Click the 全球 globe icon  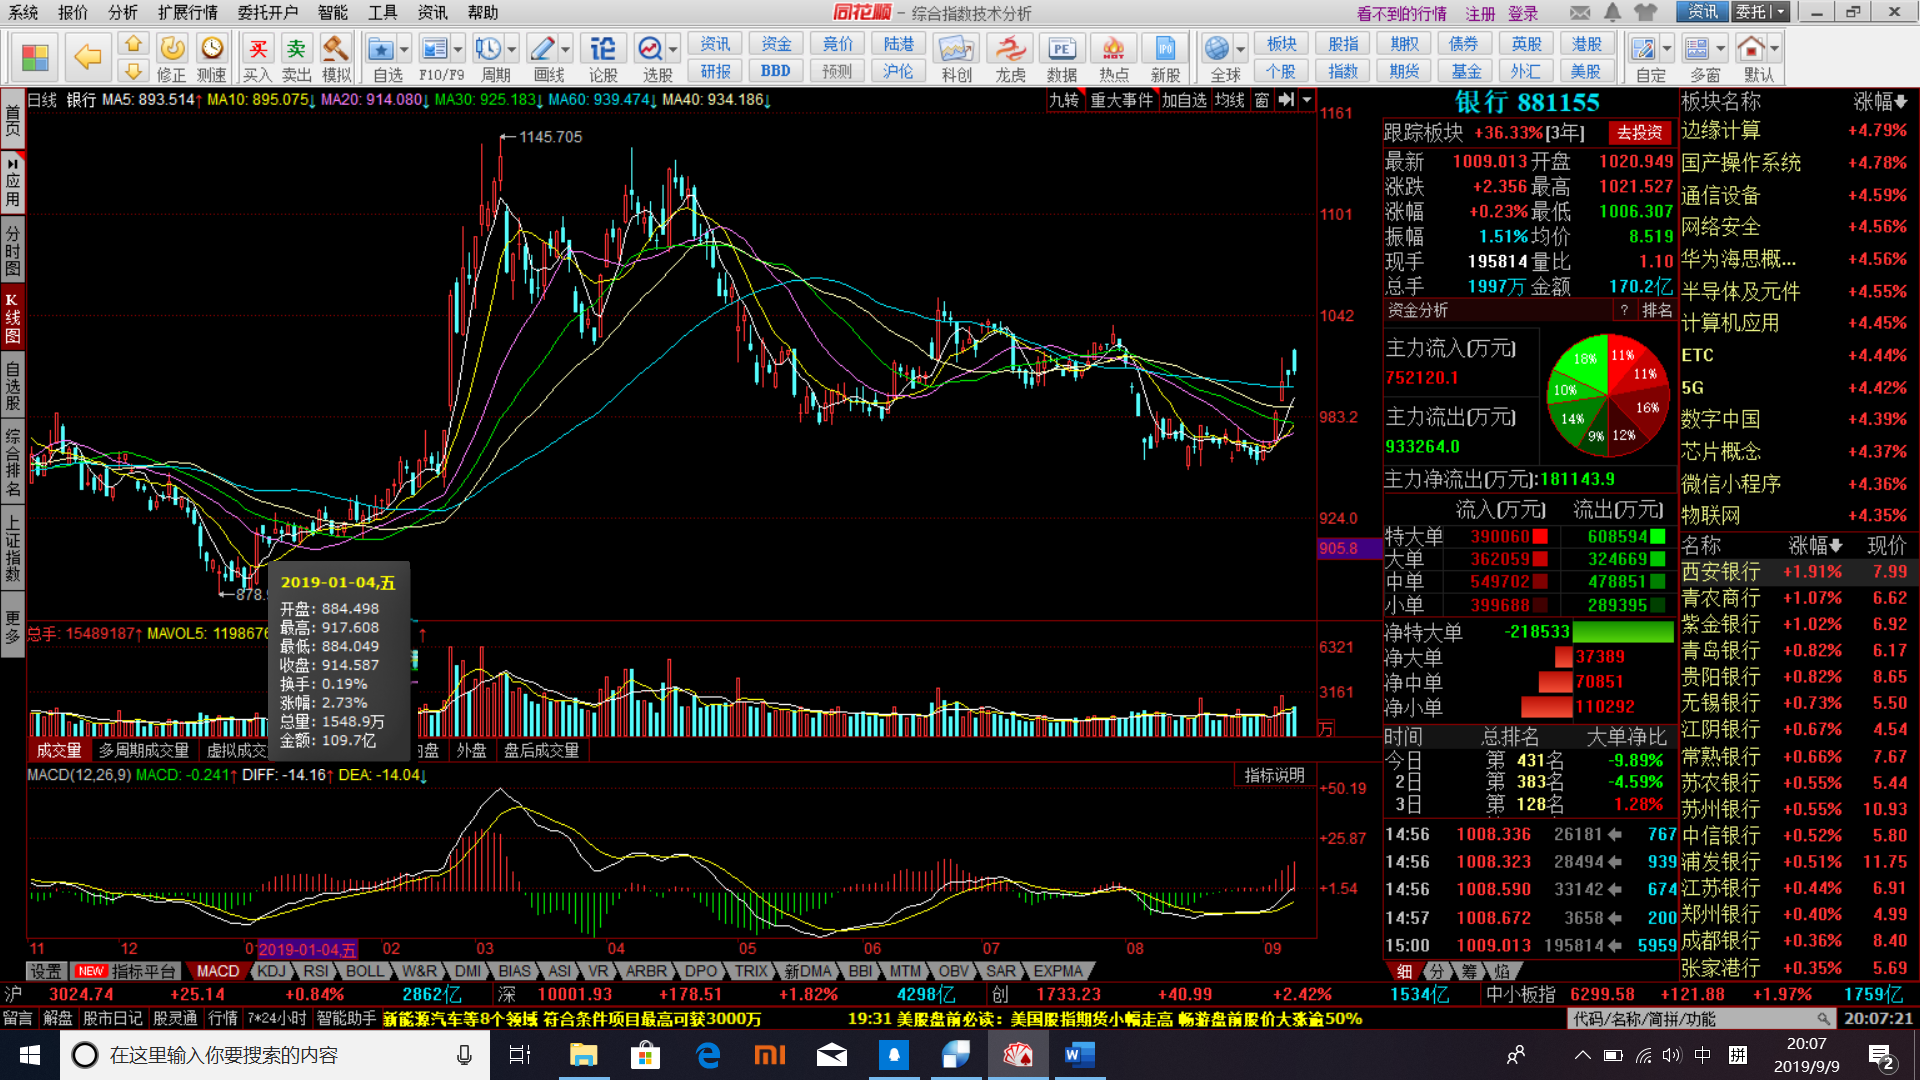(x=1217, y=48)
